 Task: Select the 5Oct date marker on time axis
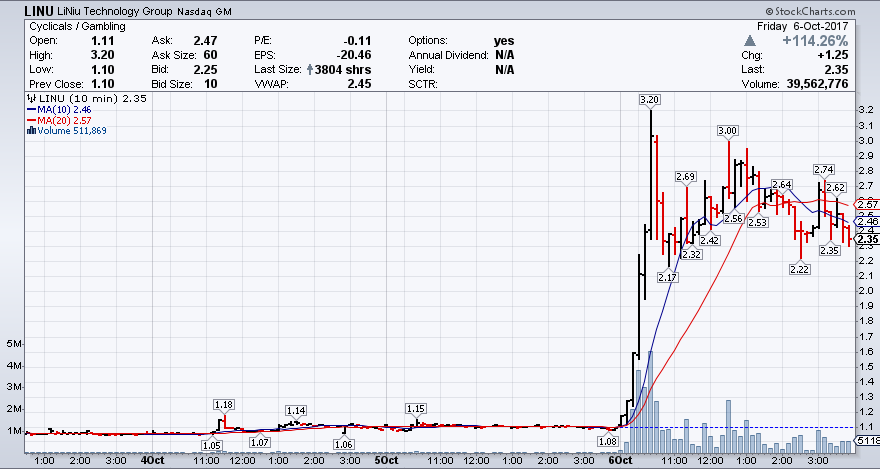[386, 461]
